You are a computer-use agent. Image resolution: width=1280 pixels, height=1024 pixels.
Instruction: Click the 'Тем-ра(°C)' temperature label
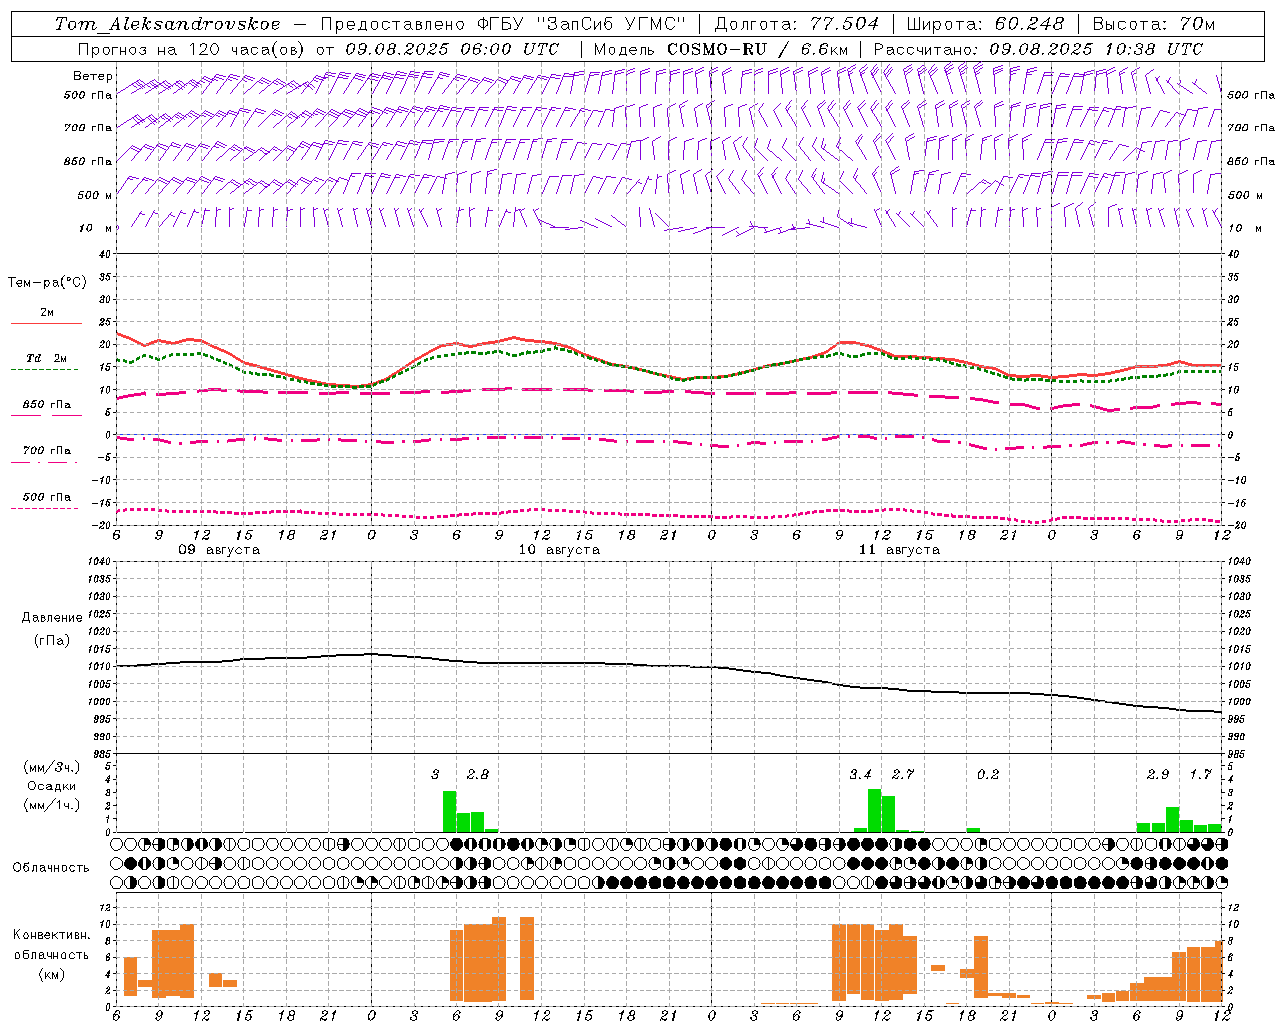[x=47, y=282]
